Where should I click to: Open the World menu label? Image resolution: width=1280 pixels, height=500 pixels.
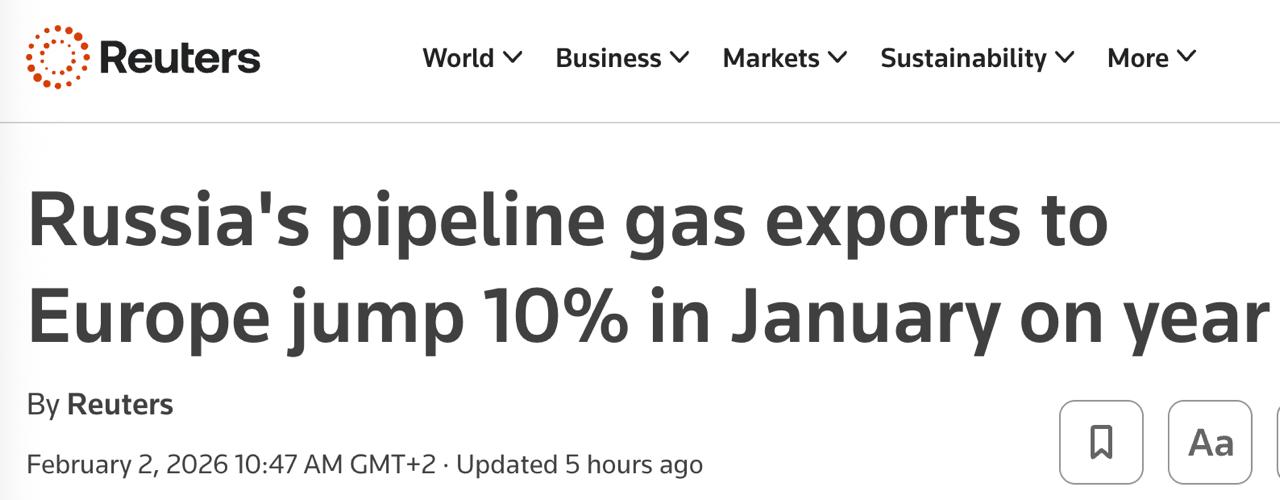point(459,58)
